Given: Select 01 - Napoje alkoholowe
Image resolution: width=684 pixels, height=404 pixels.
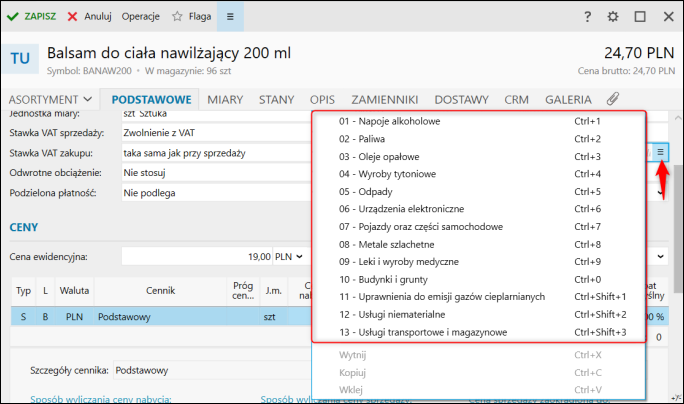Looking at the screenshot, I should click(479, 121).
